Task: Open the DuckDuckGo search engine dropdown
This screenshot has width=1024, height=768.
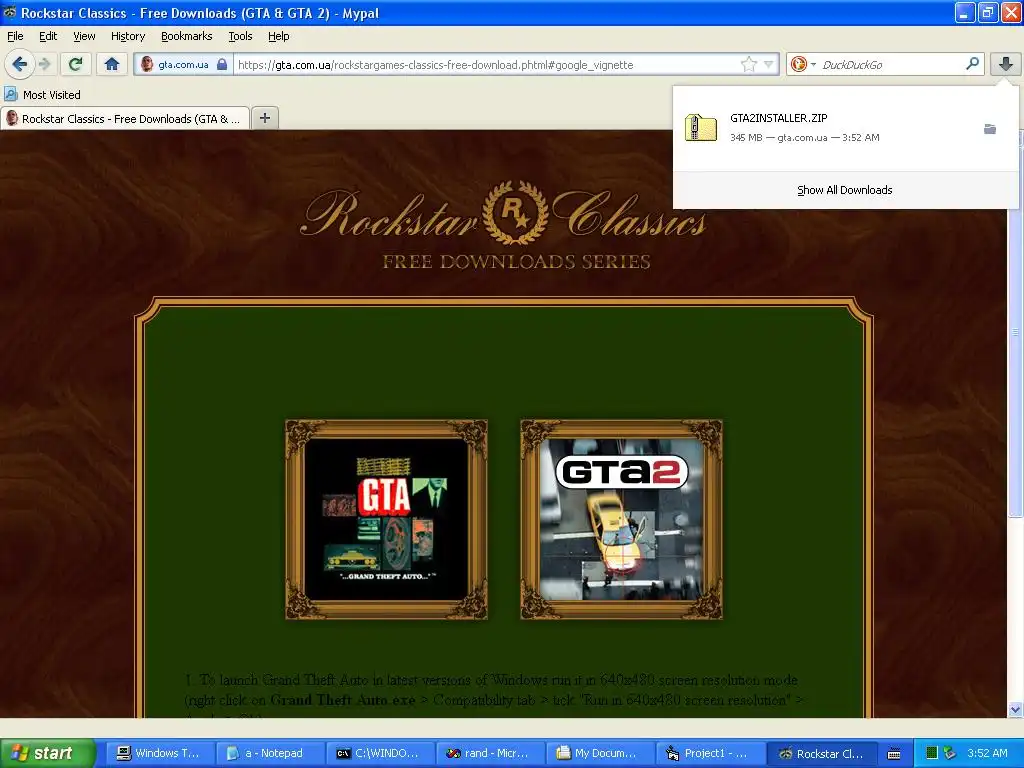Action: (x=803, y=64)
